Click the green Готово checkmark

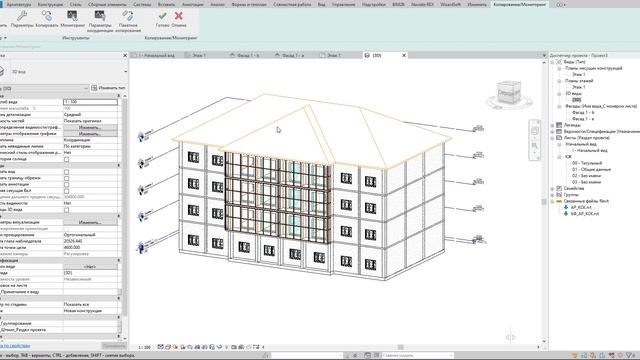162,19
